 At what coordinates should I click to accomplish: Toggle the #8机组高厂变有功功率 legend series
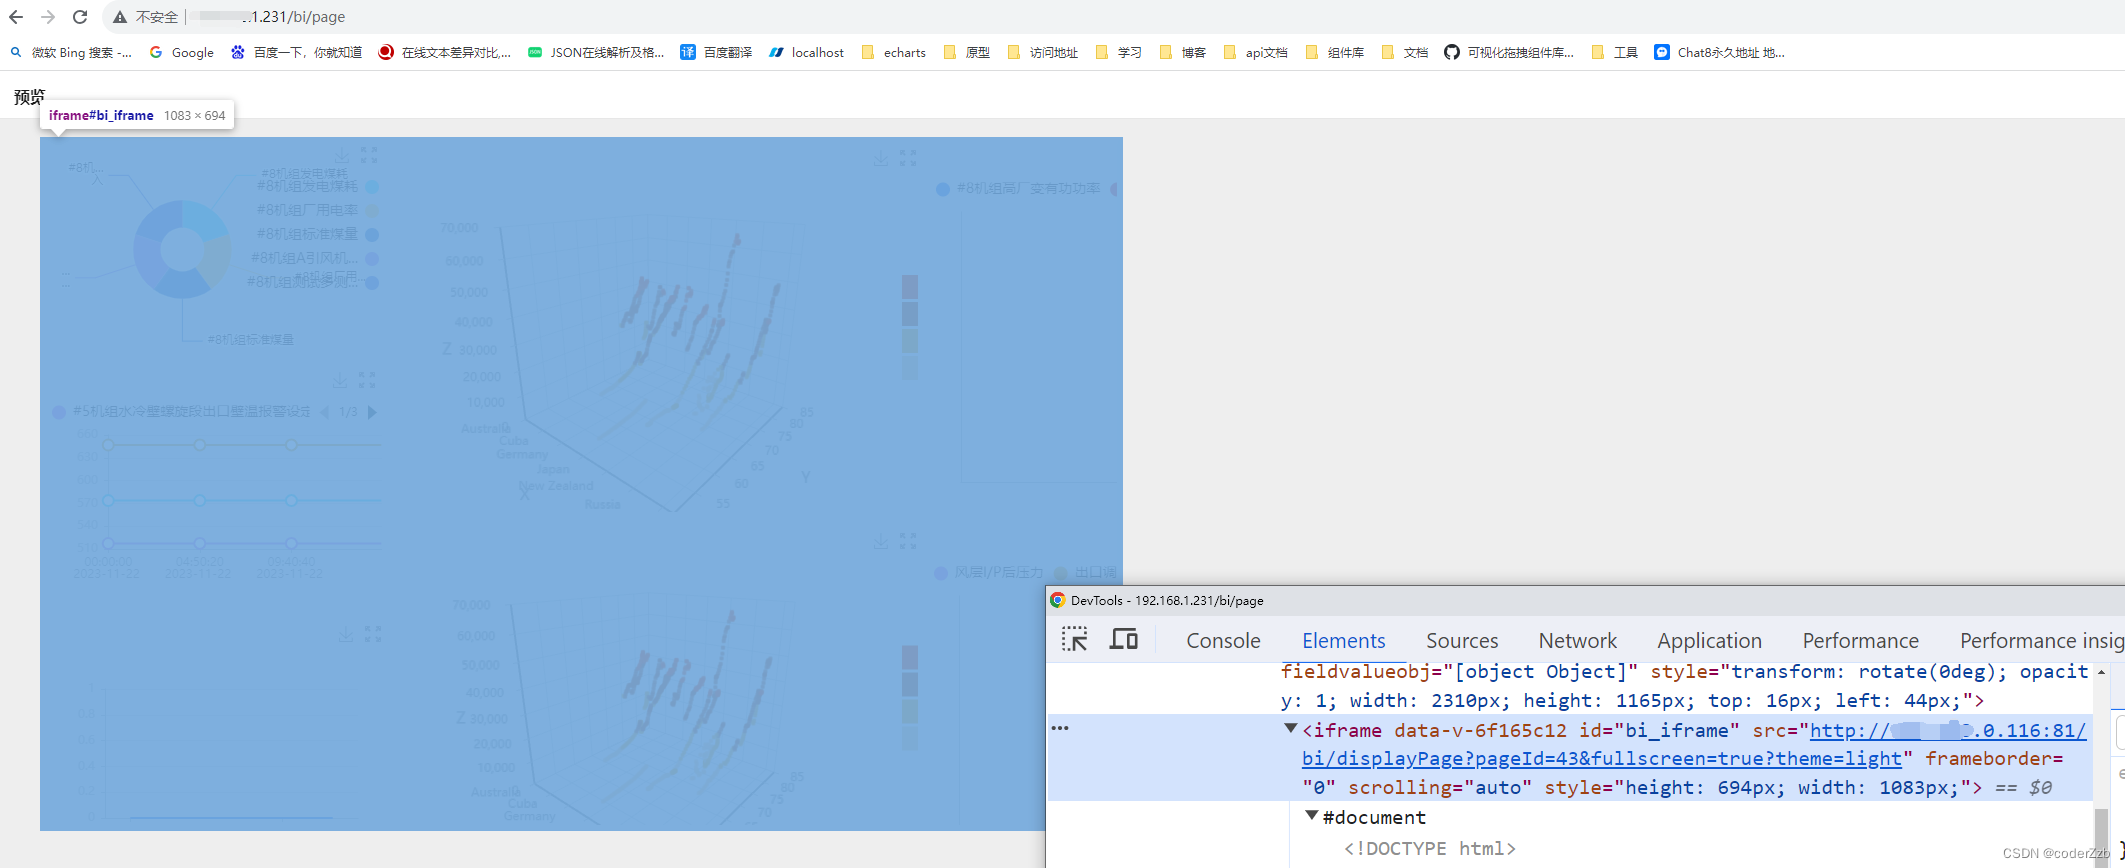(x=1019, y=189)
